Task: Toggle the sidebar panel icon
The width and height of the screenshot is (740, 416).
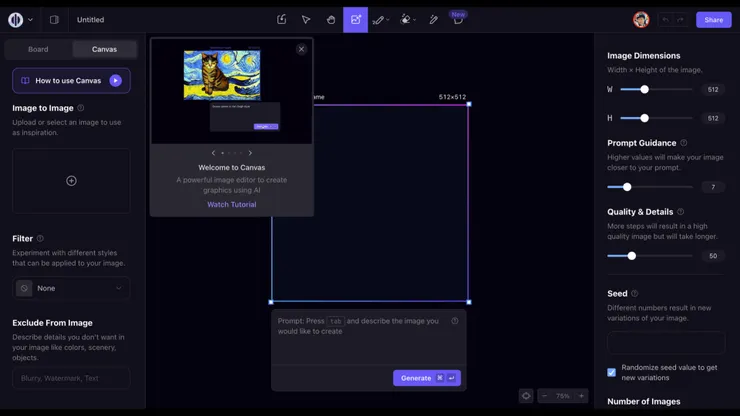Action: pyautogui.click(x=54, y=20)
